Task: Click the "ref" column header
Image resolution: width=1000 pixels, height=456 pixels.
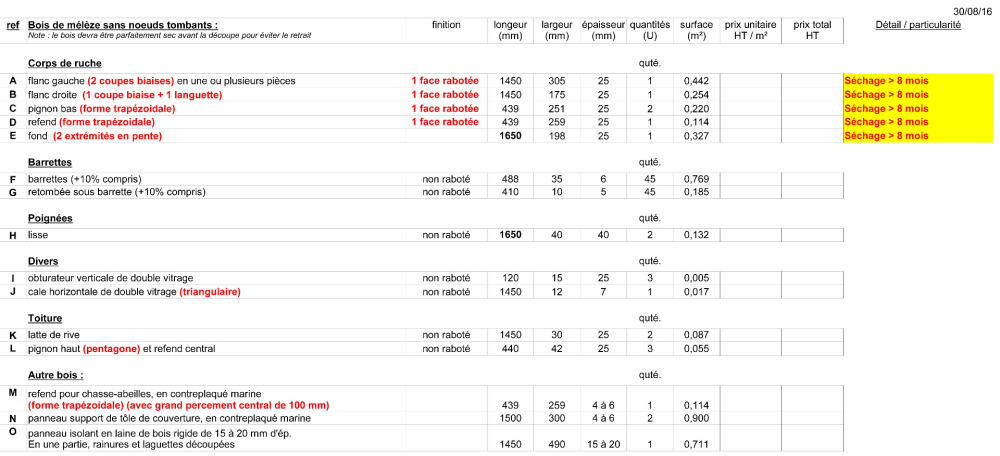Action: [x=12, y=24]
